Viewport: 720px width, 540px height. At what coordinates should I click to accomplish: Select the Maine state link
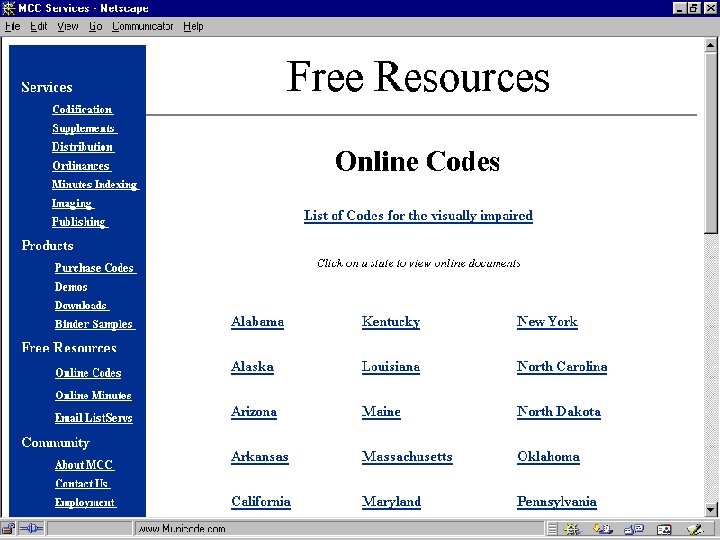[x=381, y=412]
